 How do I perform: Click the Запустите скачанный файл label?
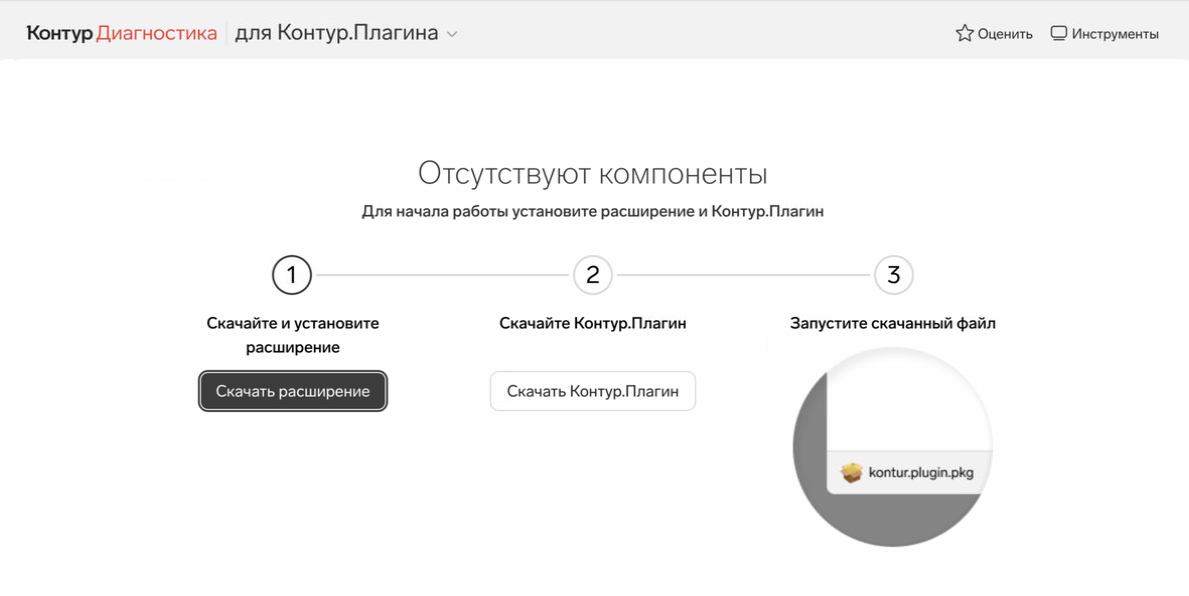click(893, 323)
